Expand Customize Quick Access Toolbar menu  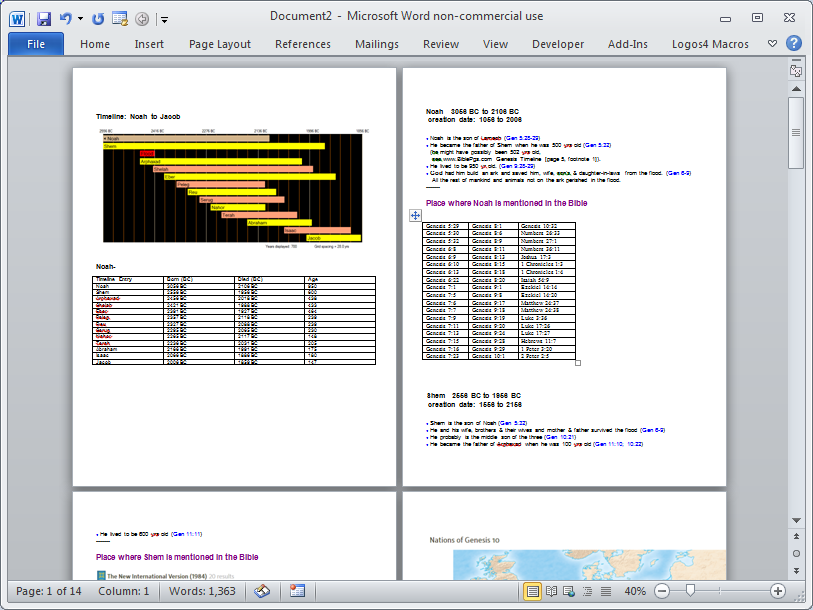point(164,19)
